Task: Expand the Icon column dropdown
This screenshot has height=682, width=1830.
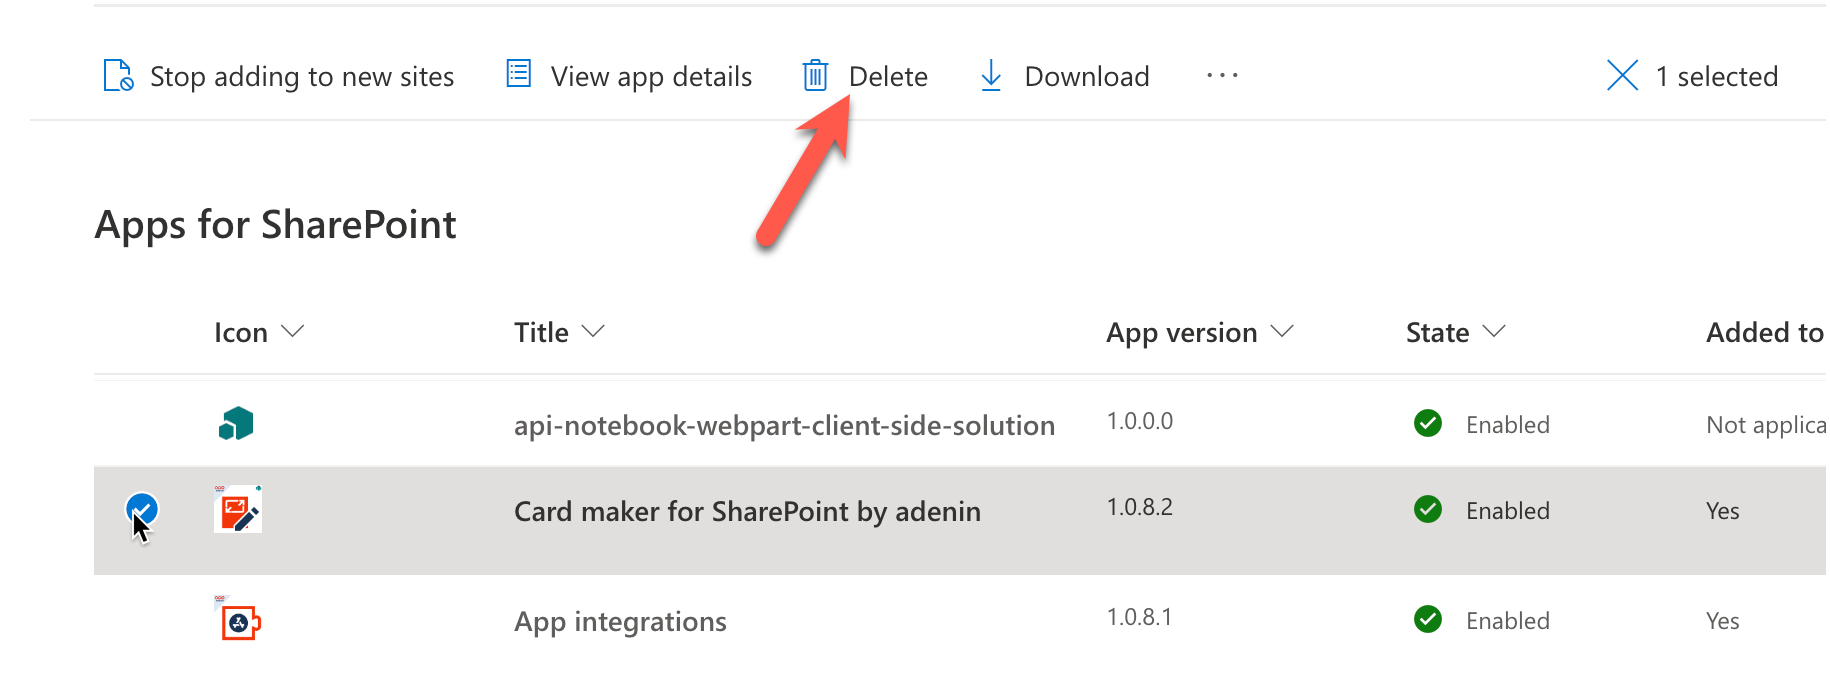Action: click(292, 332)
